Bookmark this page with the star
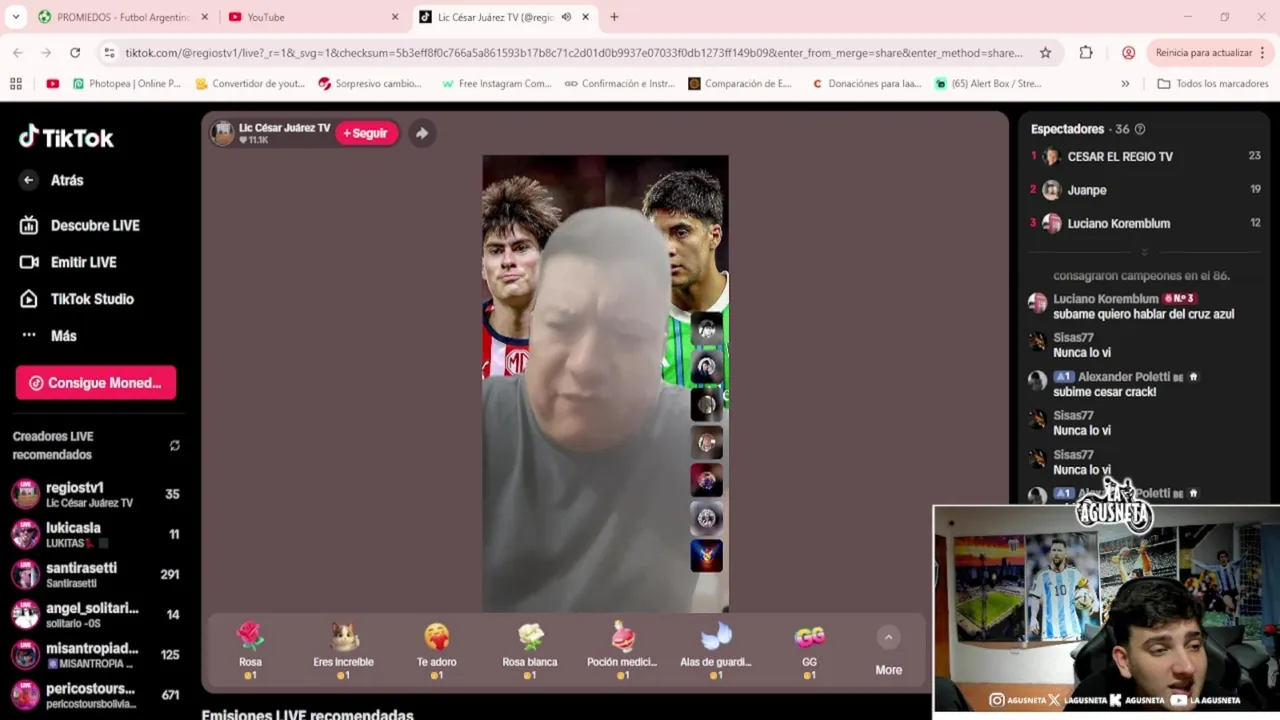The height and width of the screenshot is (720, 1280). click(x=1045, y=53)
